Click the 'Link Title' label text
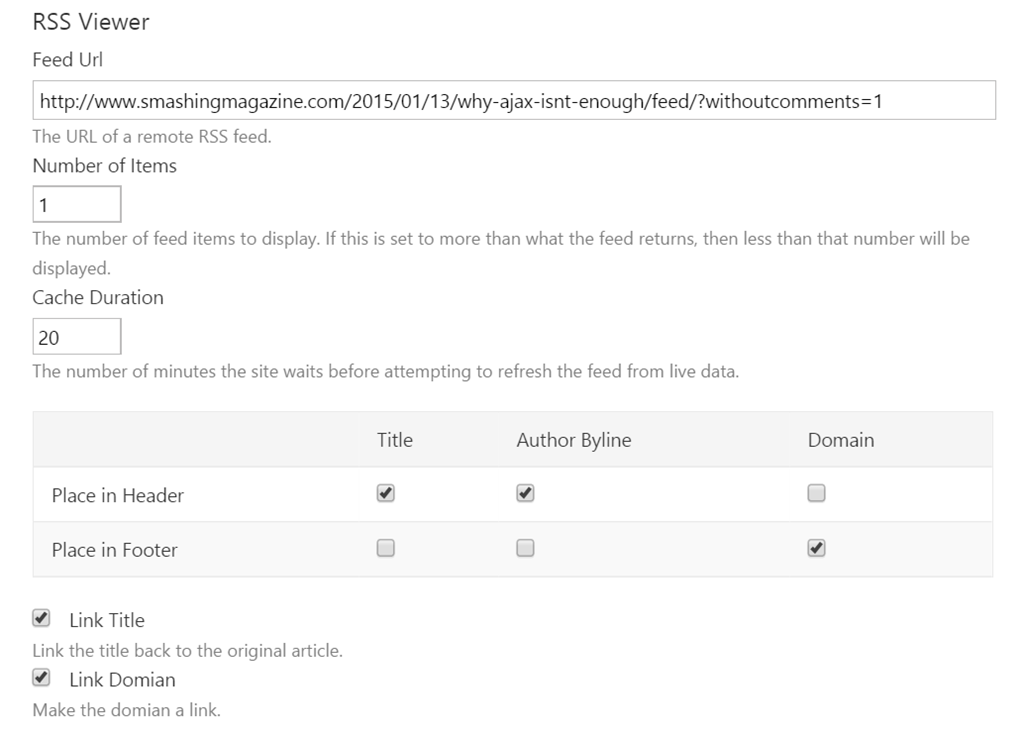This screenshot has width=1024, height=738. pyautogui.click(x=107, y=620)
